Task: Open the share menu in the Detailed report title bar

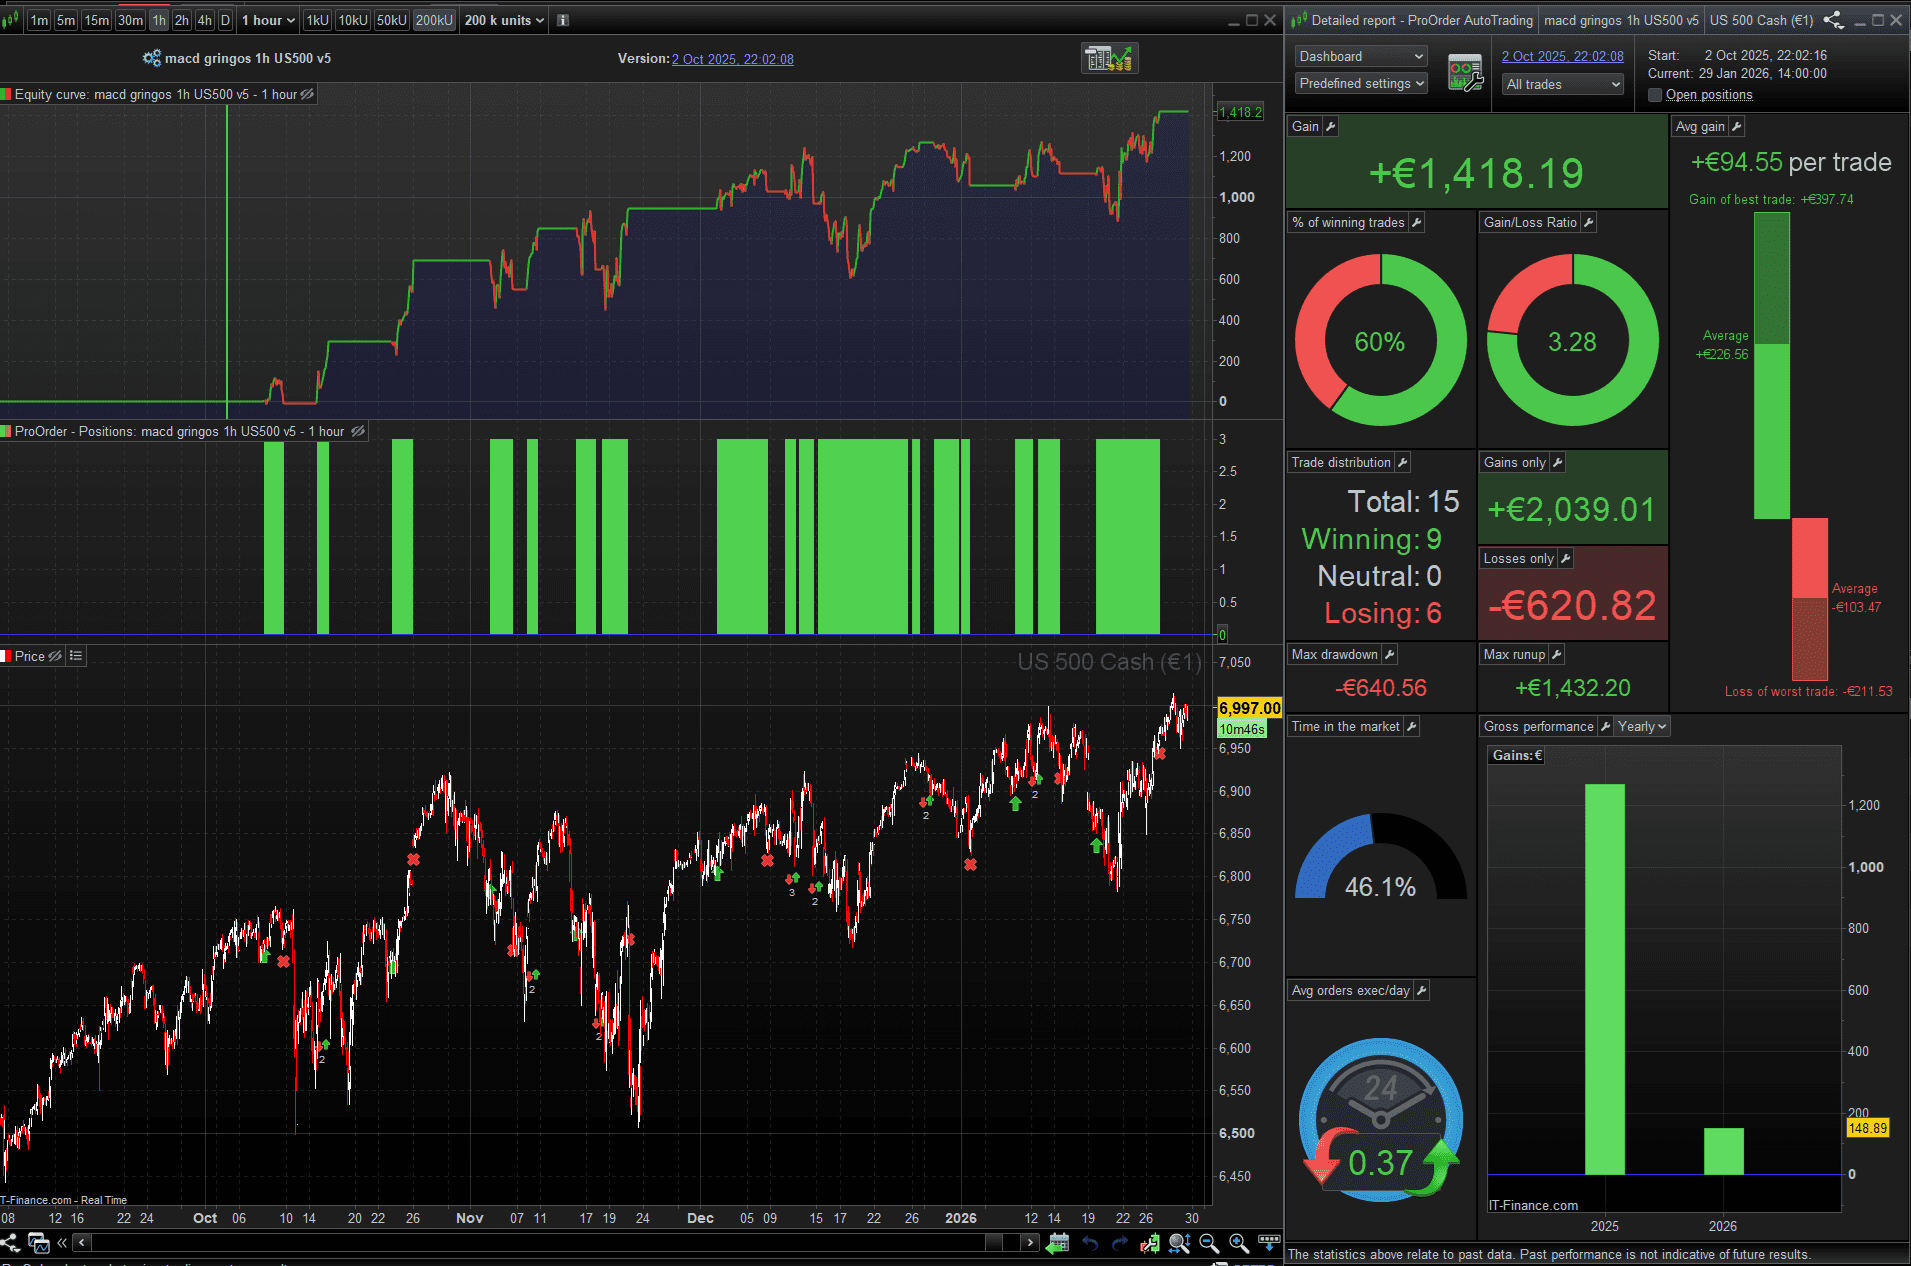Action: [x=1832, y=20]
